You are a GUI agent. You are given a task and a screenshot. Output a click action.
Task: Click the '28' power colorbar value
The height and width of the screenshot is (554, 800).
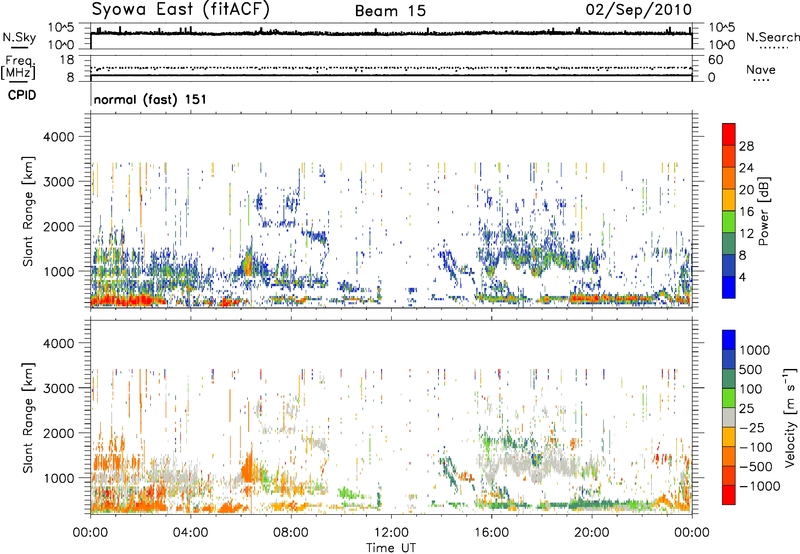click(746, 146)
